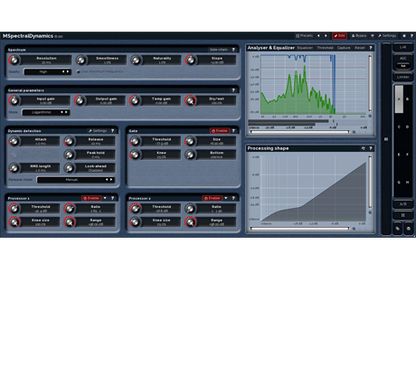Toggle Use maximum frequency option
Image resolution: width=416 pixels, height=376 pixels.
pyautogui.click(x=100, y=72)
